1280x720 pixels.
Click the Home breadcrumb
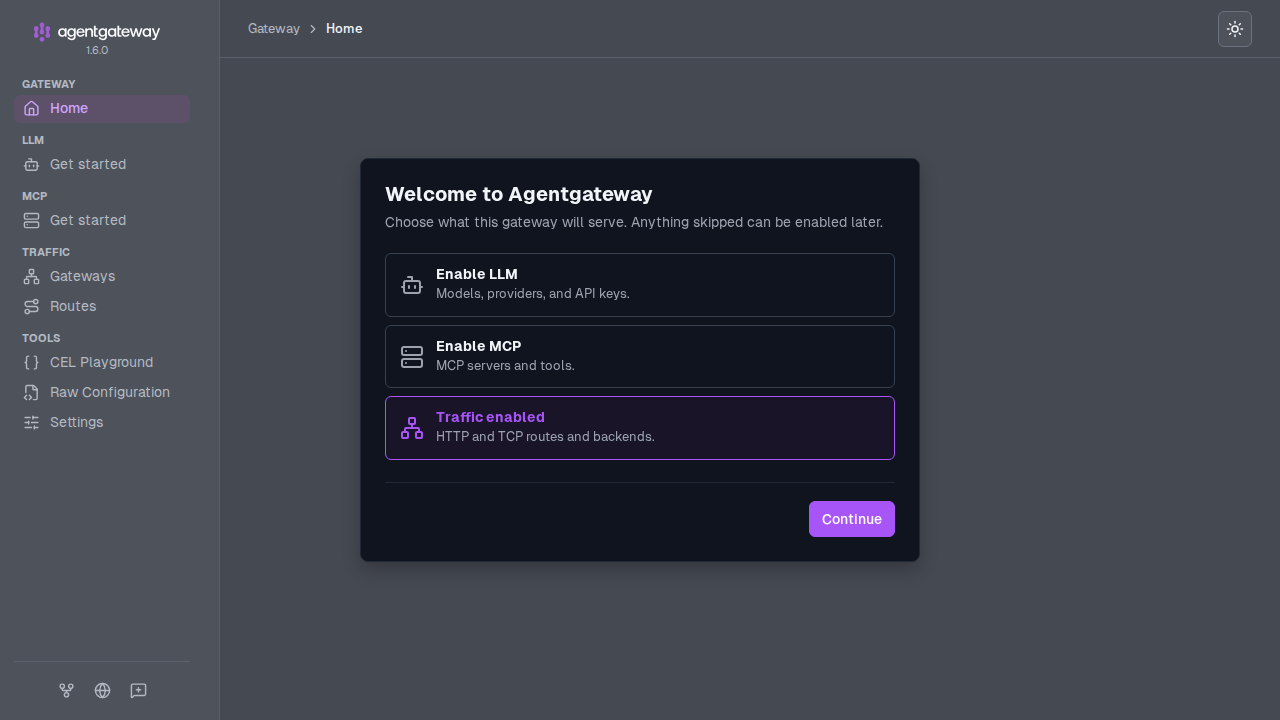point(344,29)
